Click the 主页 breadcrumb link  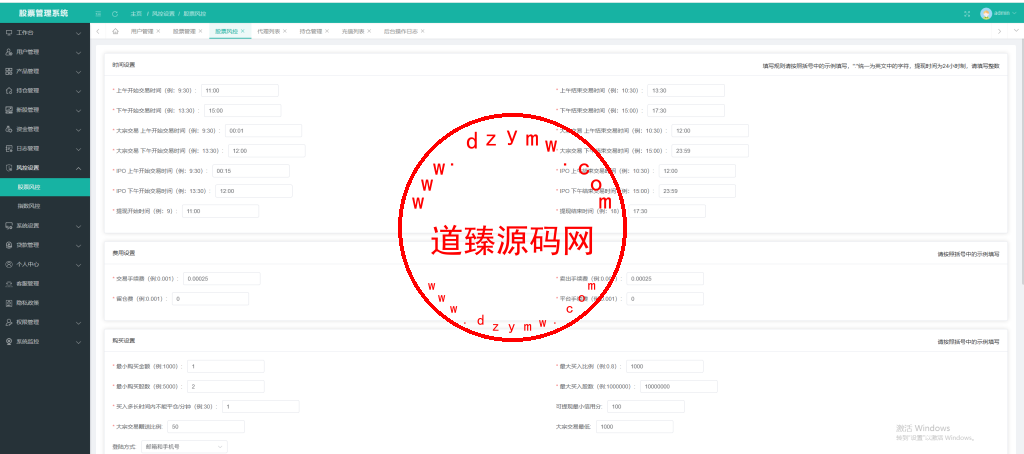tap(136, 14)
